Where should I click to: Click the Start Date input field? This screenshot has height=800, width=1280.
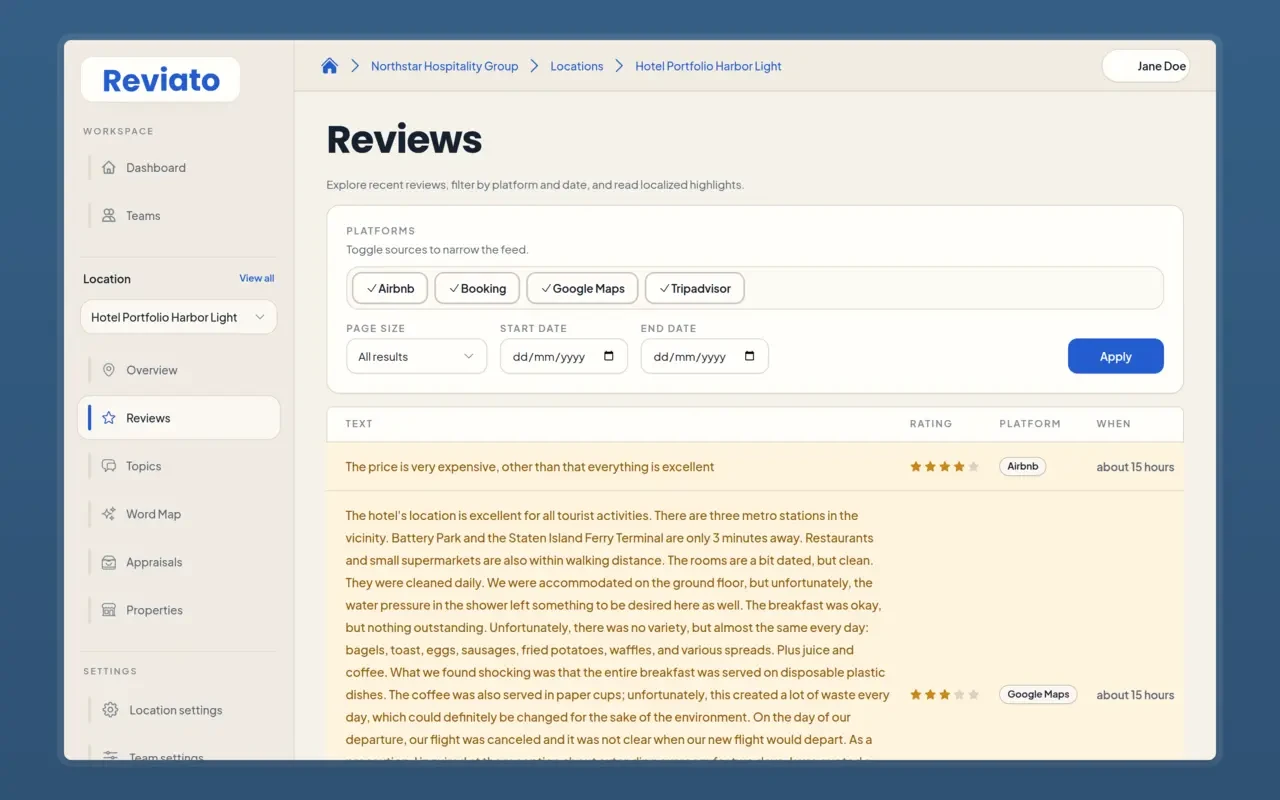(564, 357)
